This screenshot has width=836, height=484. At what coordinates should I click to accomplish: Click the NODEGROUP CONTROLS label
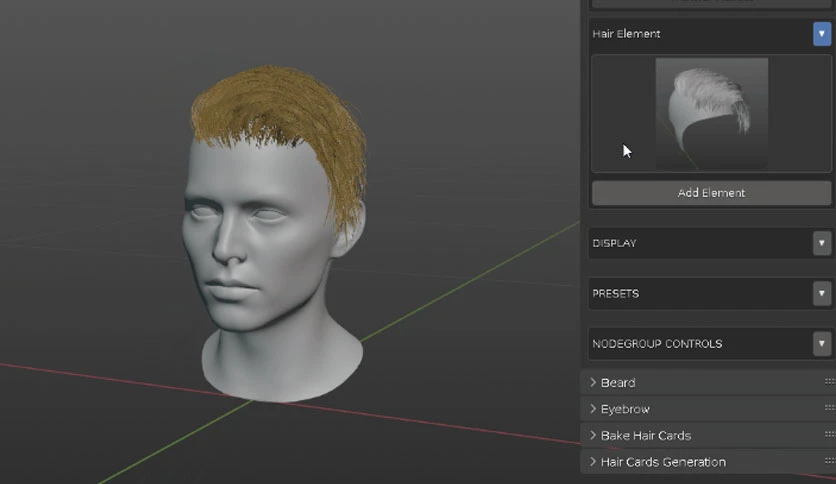pos(657,344)
